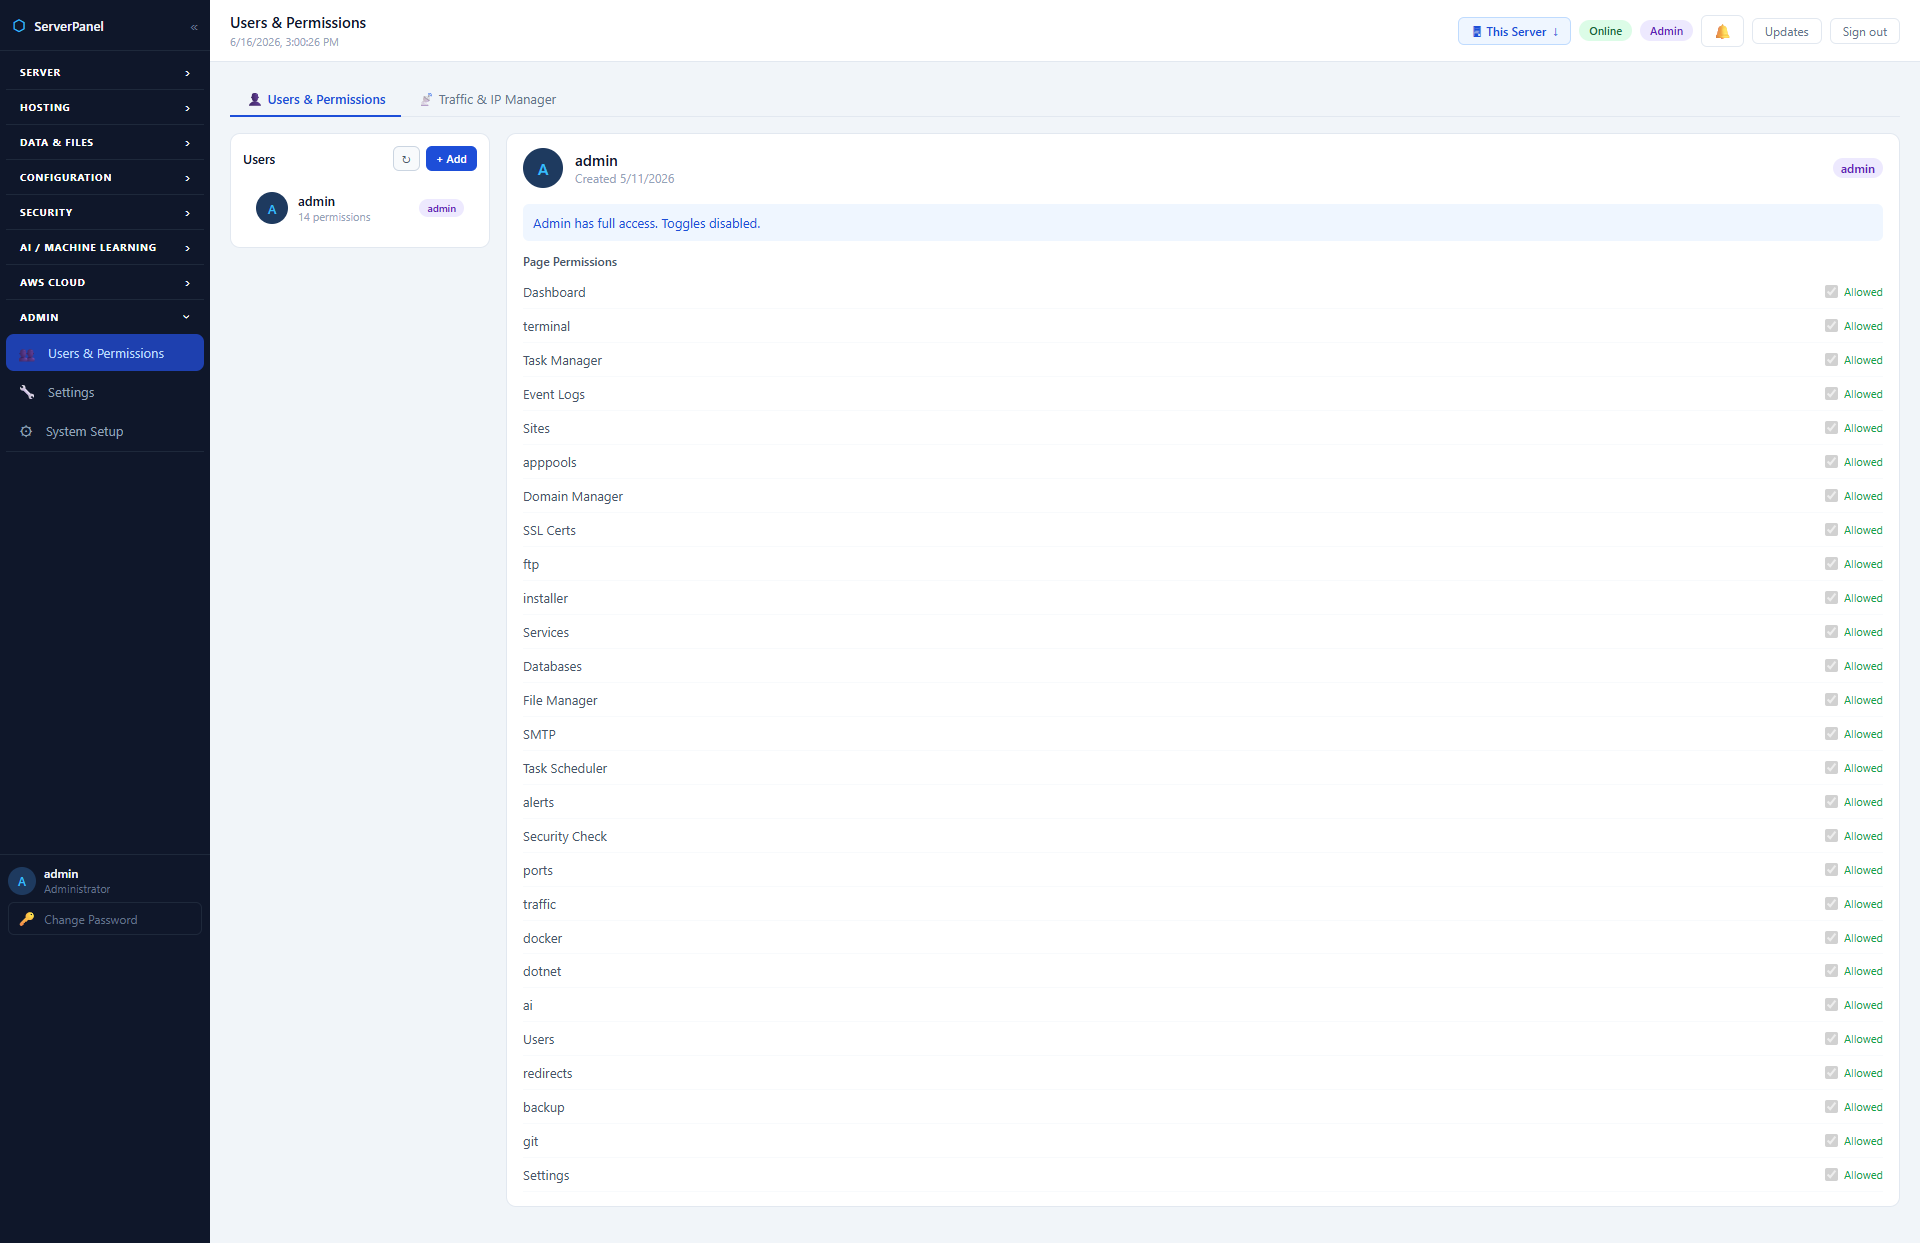Click the 'SMTP' permission label
This screenshot has height=1243, width=1920.
[539, 734]
